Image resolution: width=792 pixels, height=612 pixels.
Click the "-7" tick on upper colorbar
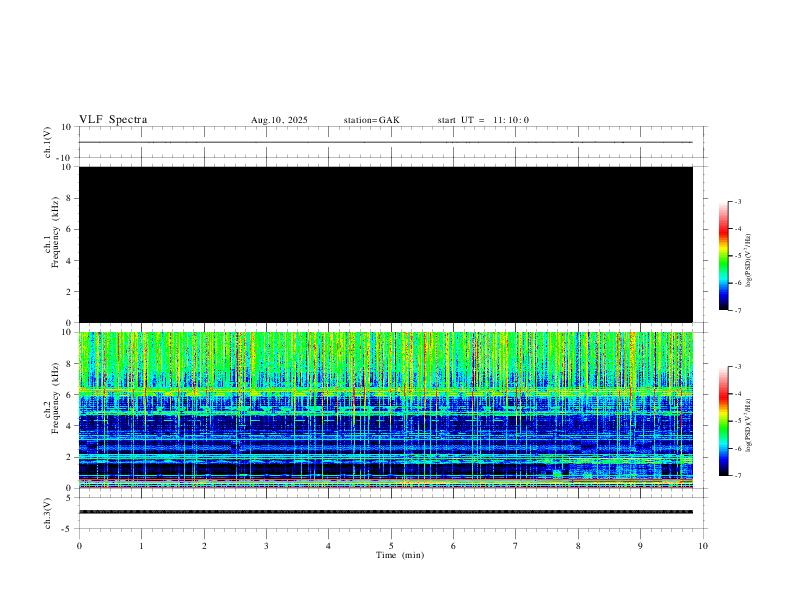737,310
